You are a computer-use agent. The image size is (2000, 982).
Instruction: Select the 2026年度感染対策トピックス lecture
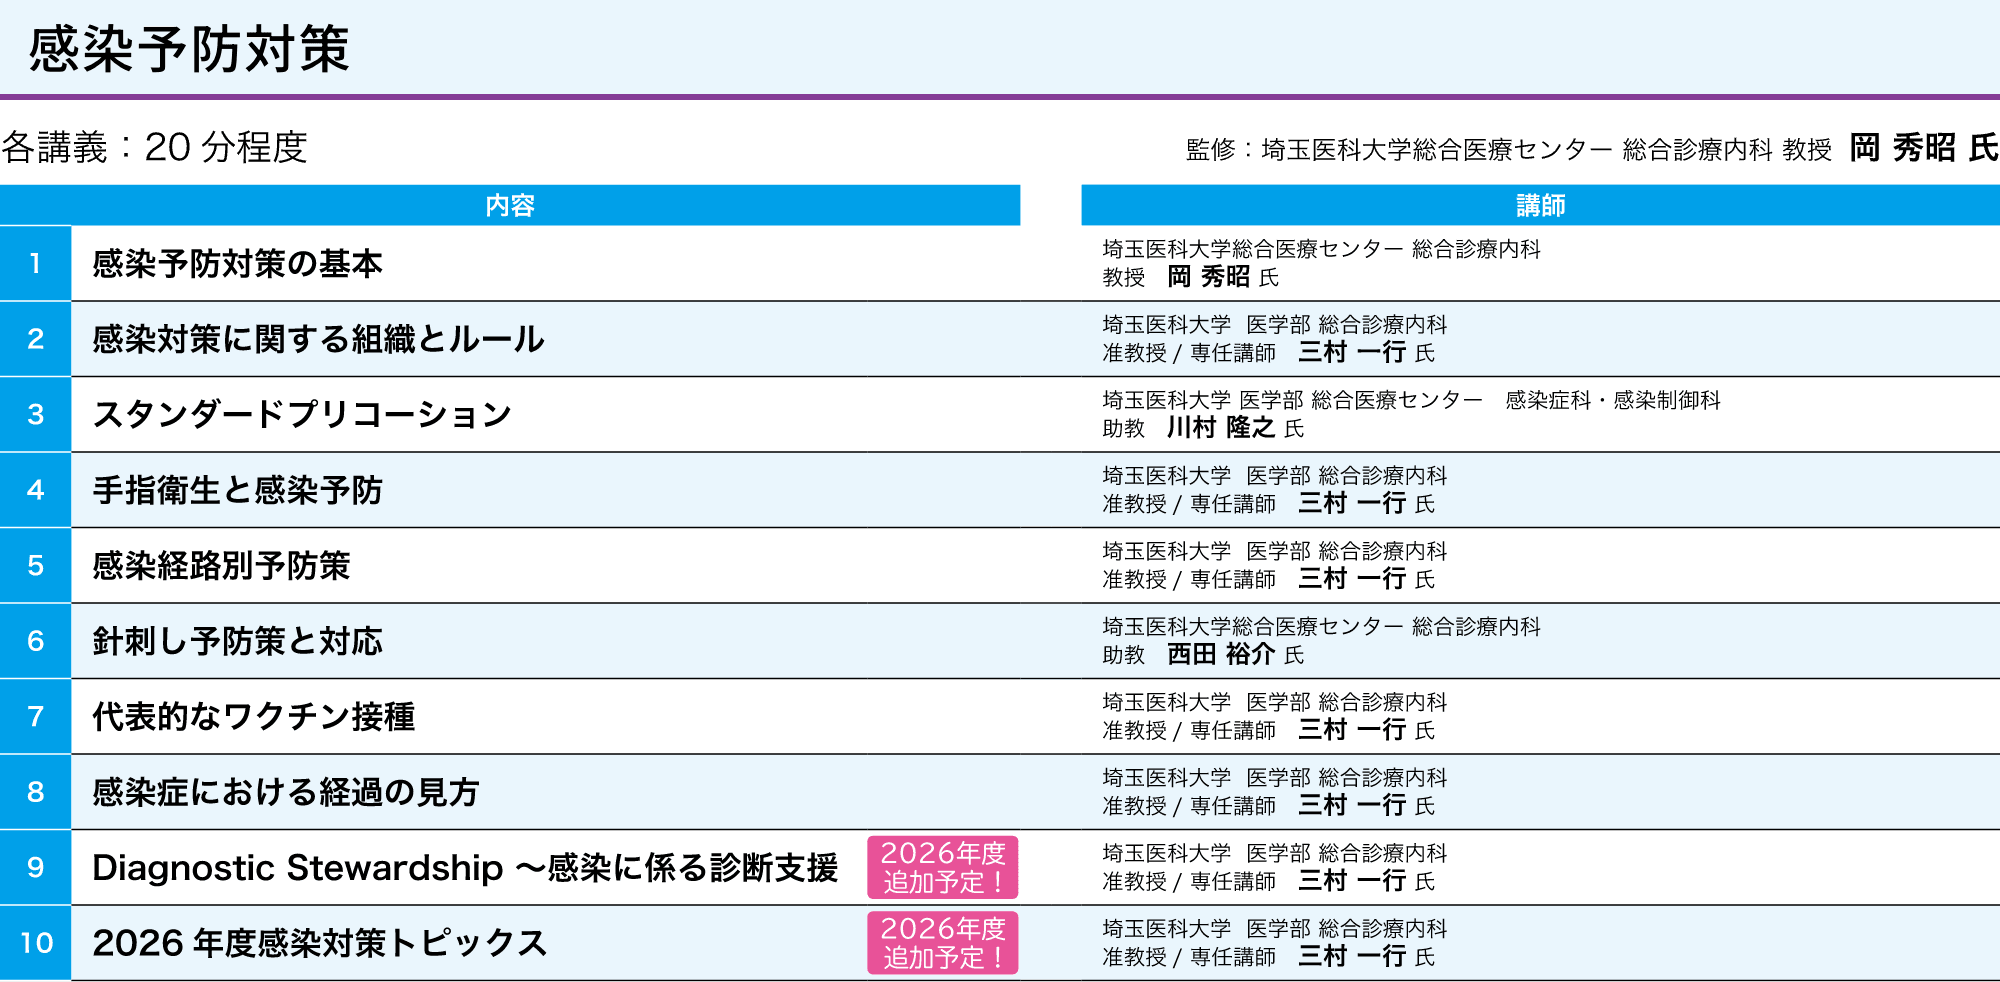pyautogui.click(x=319, y=943)
